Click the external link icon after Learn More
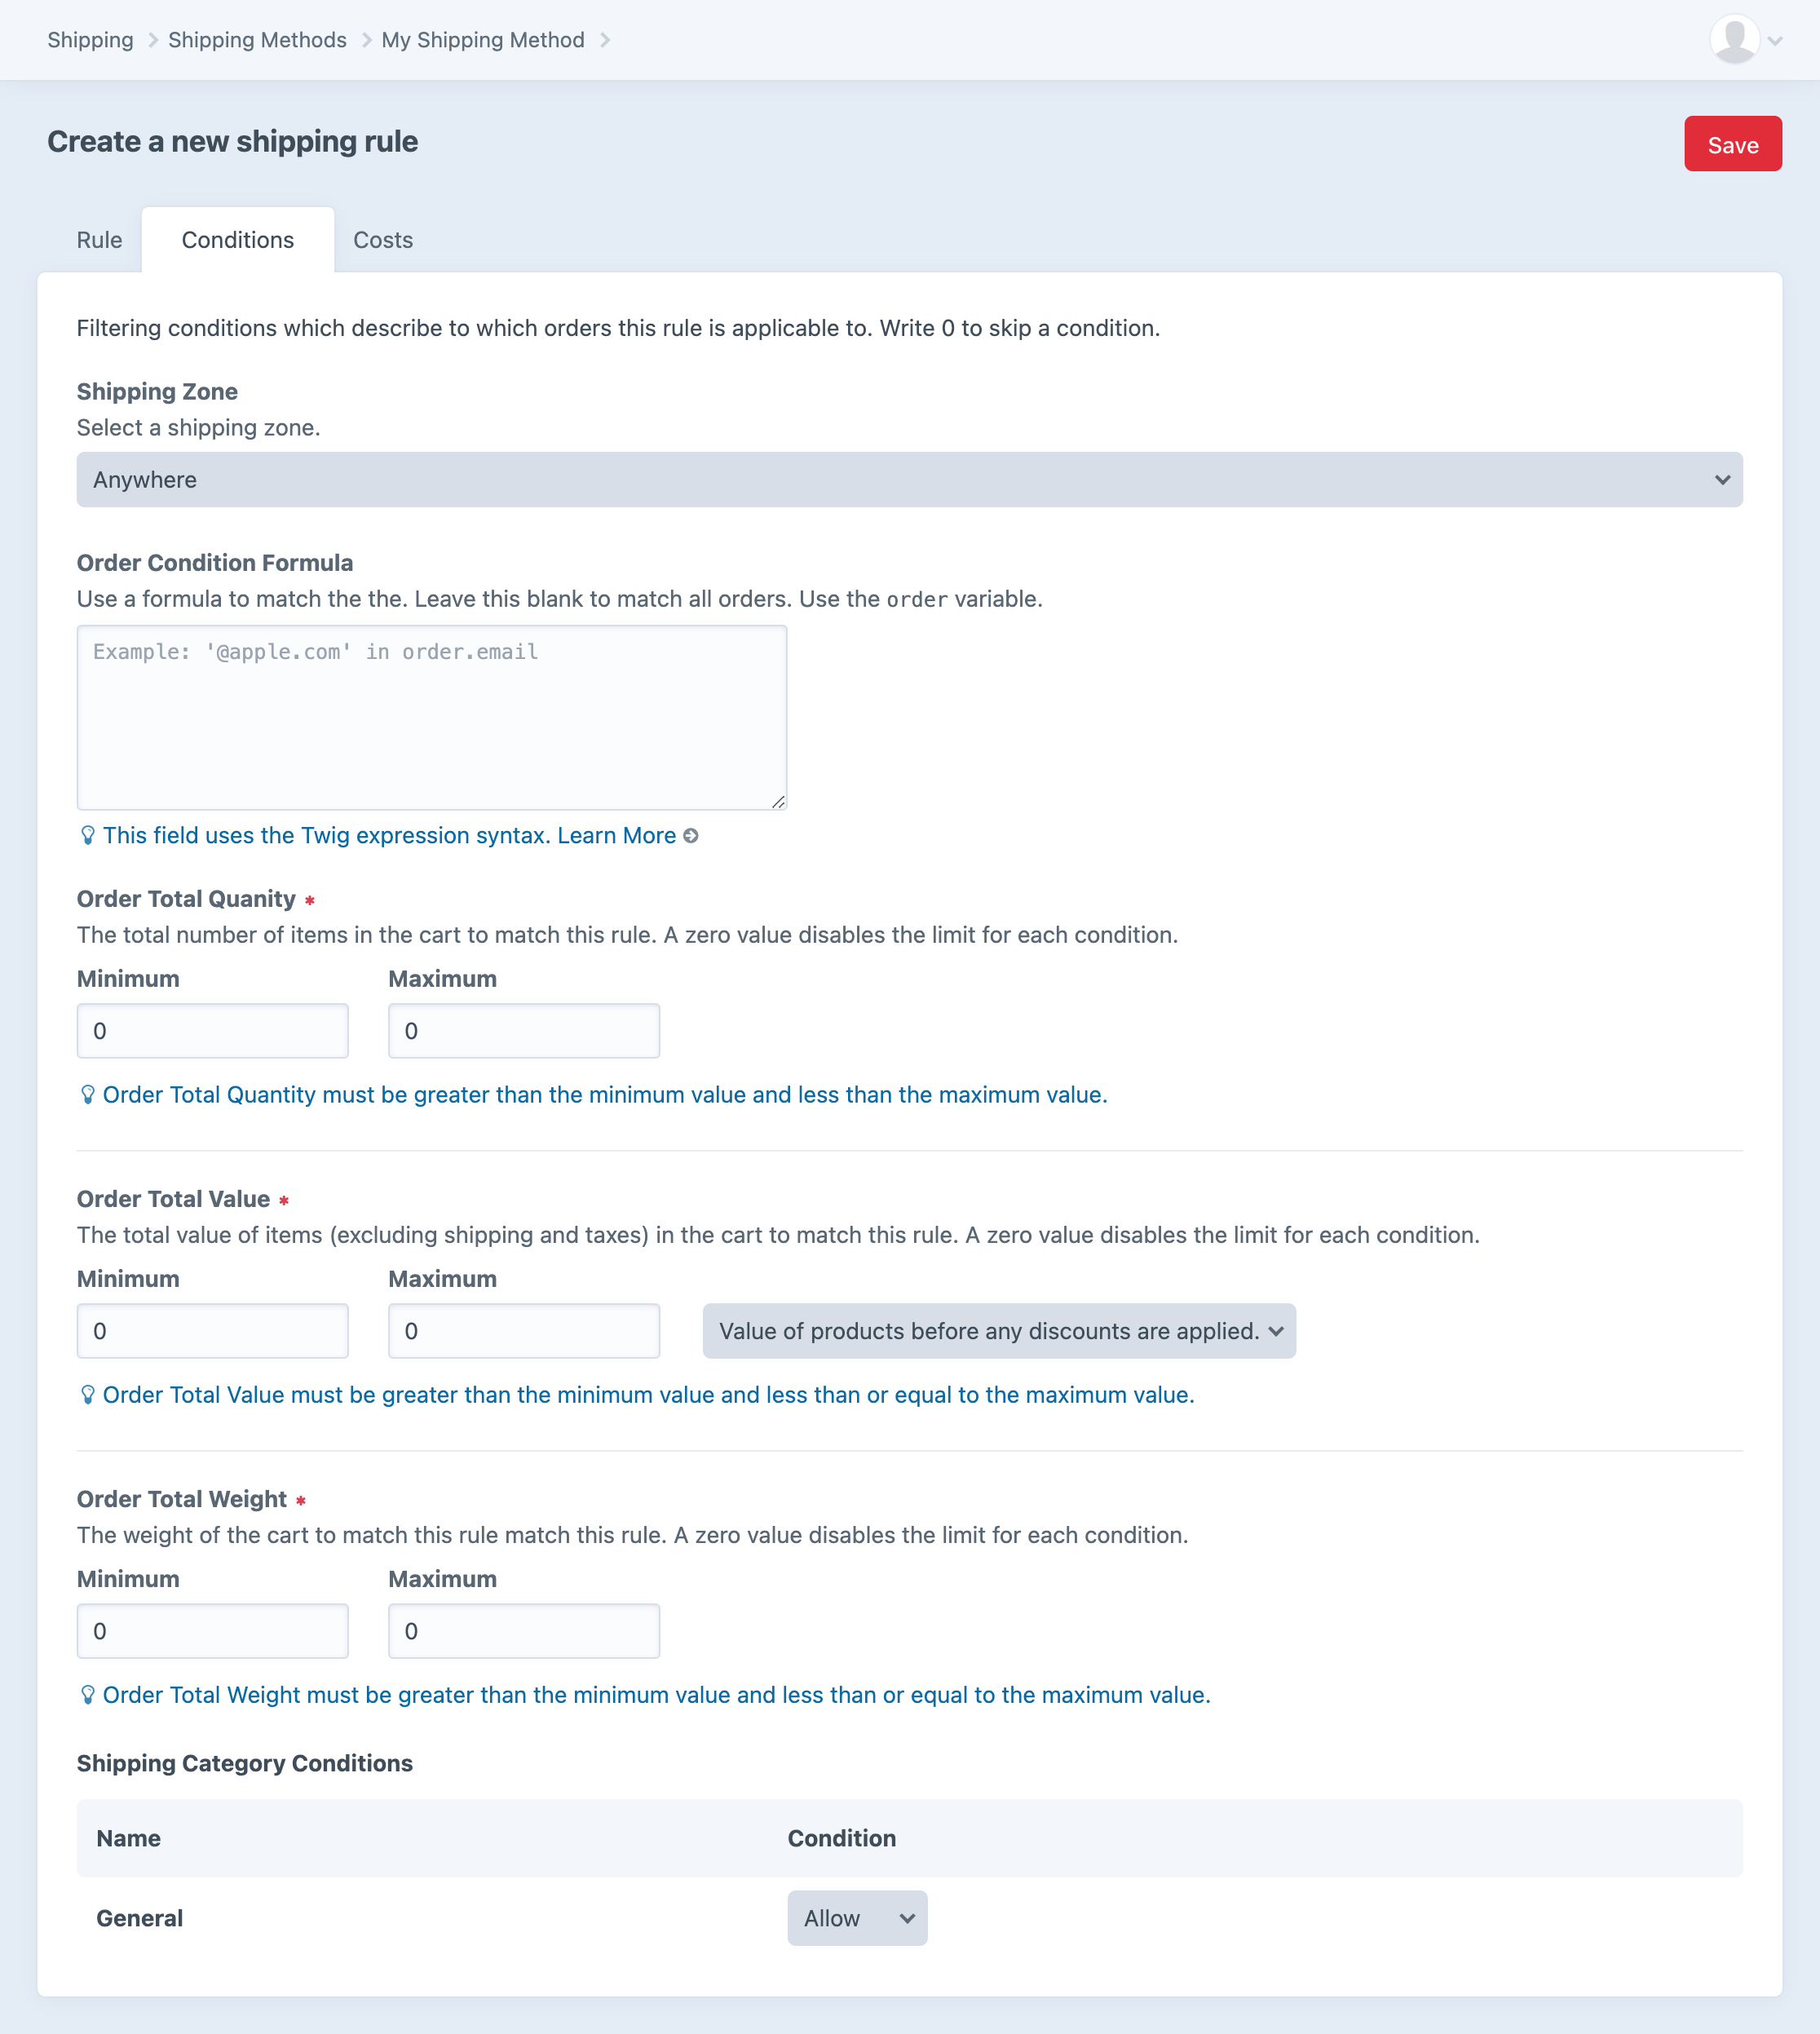 [691, 836]
